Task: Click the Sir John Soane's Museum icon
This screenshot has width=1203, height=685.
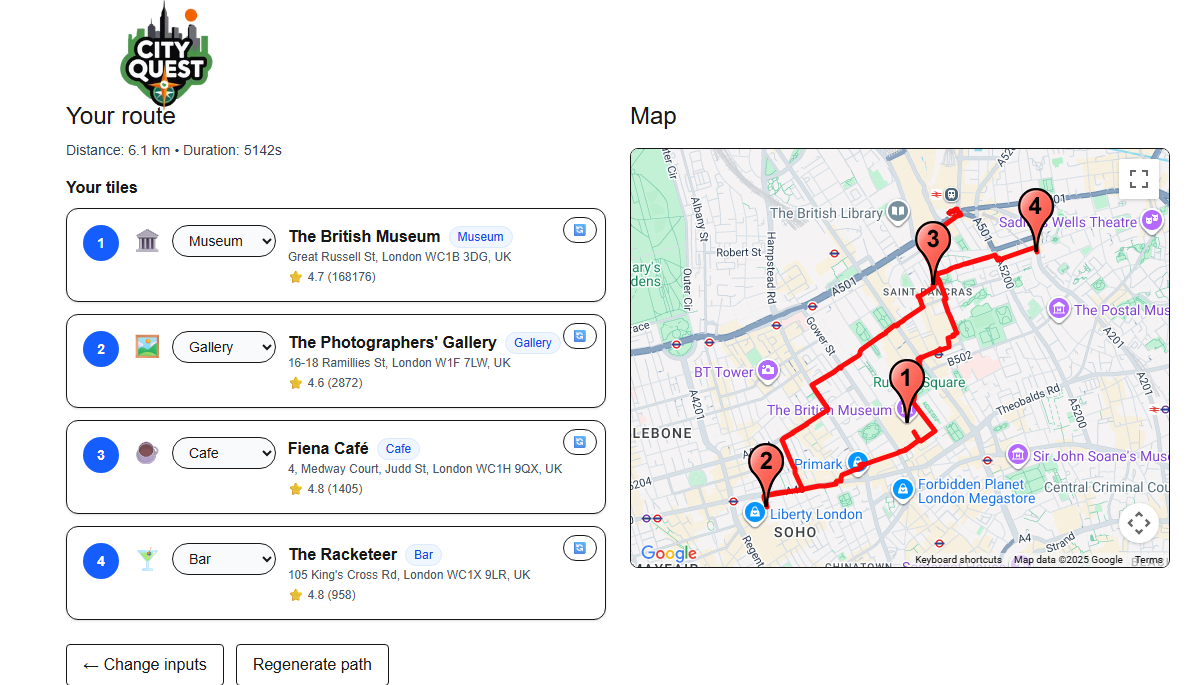Action: [1017, 456]
